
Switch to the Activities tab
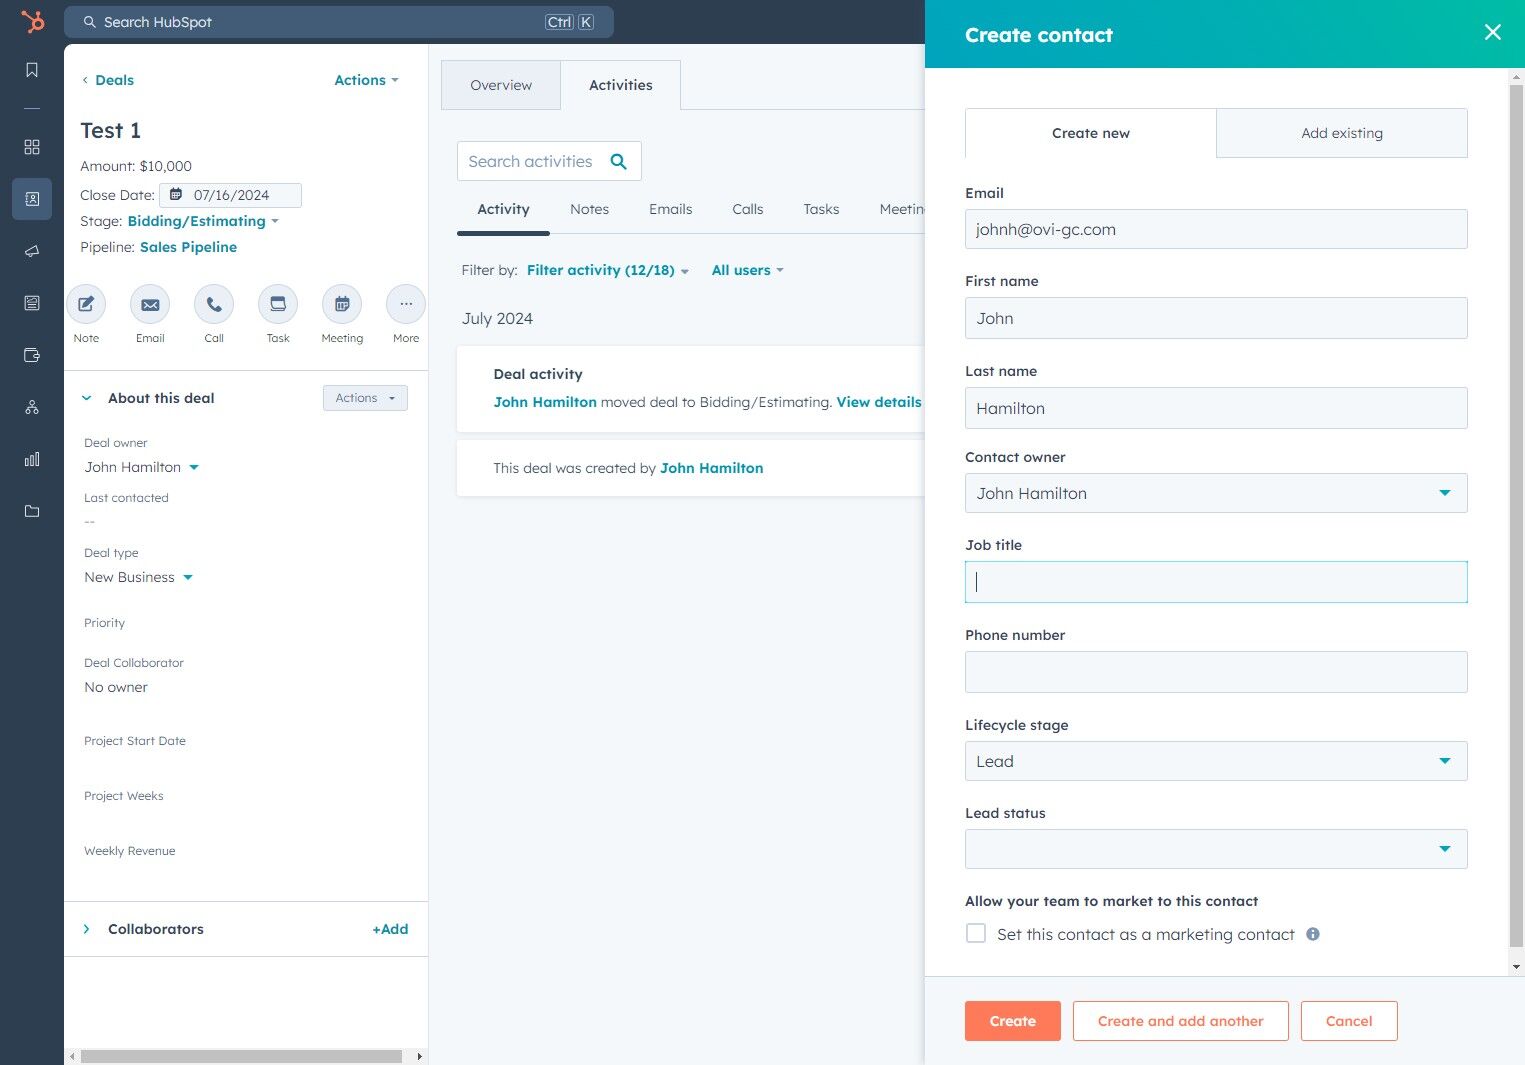pyautogui.click(x=621, y=85)
